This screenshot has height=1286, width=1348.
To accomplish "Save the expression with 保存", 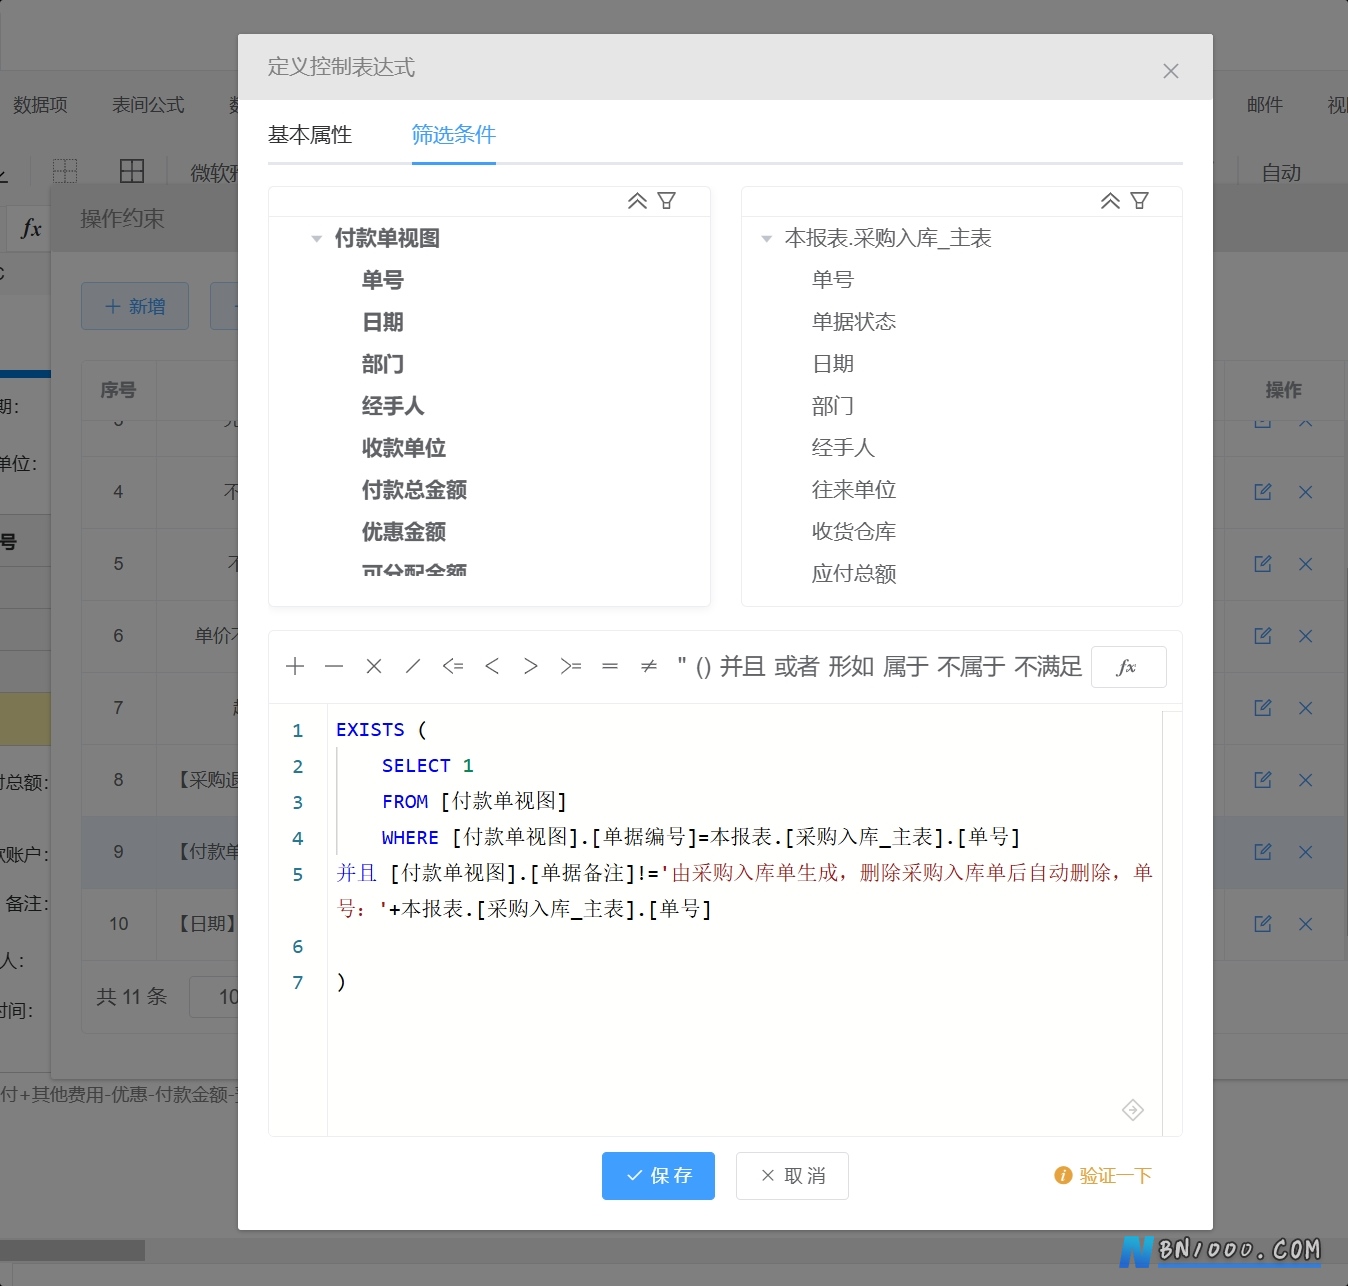I will [x=658, y=1176].
